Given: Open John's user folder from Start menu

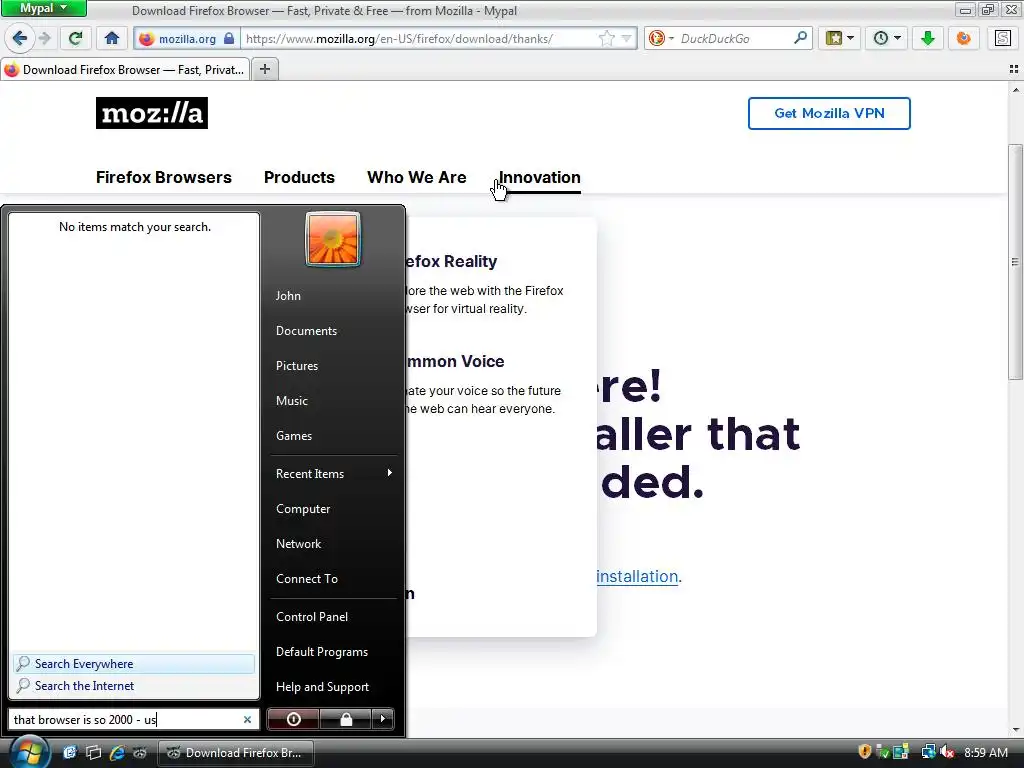Looking at the screenshot, I should pos(288,296).
